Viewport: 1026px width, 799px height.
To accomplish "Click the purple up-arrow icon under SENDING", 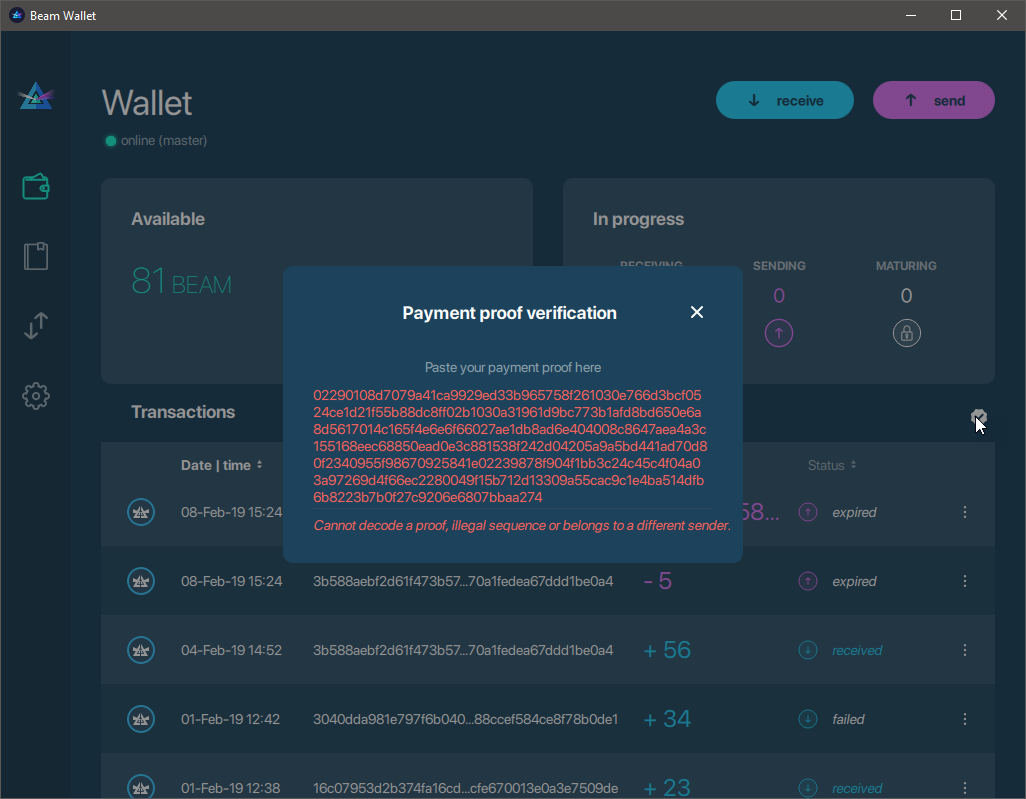I will 779,333.
